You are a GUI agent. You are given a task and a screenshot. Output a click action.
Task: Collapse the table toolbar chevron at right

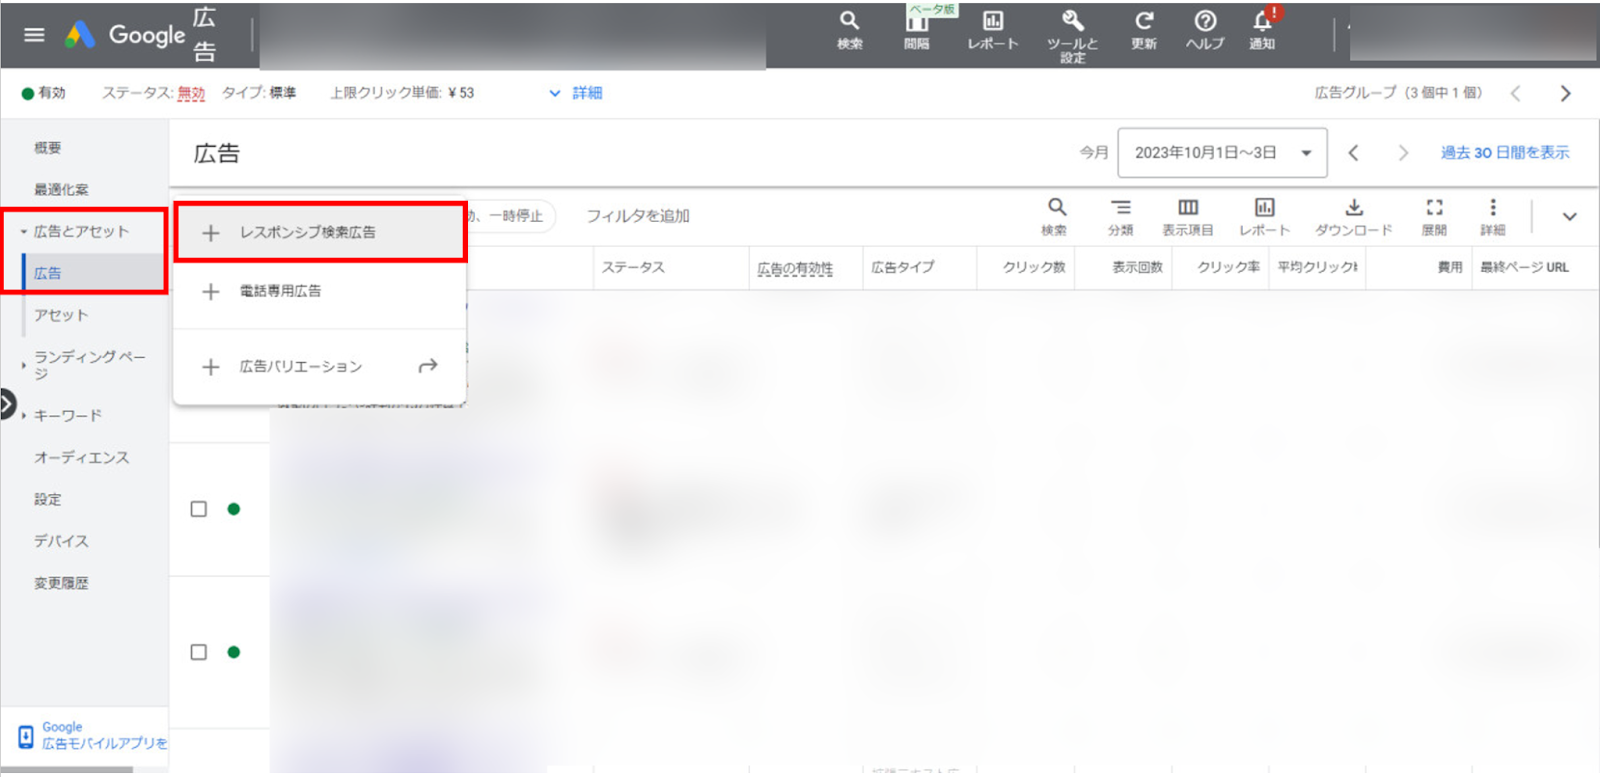click(x=1569, y=216)
